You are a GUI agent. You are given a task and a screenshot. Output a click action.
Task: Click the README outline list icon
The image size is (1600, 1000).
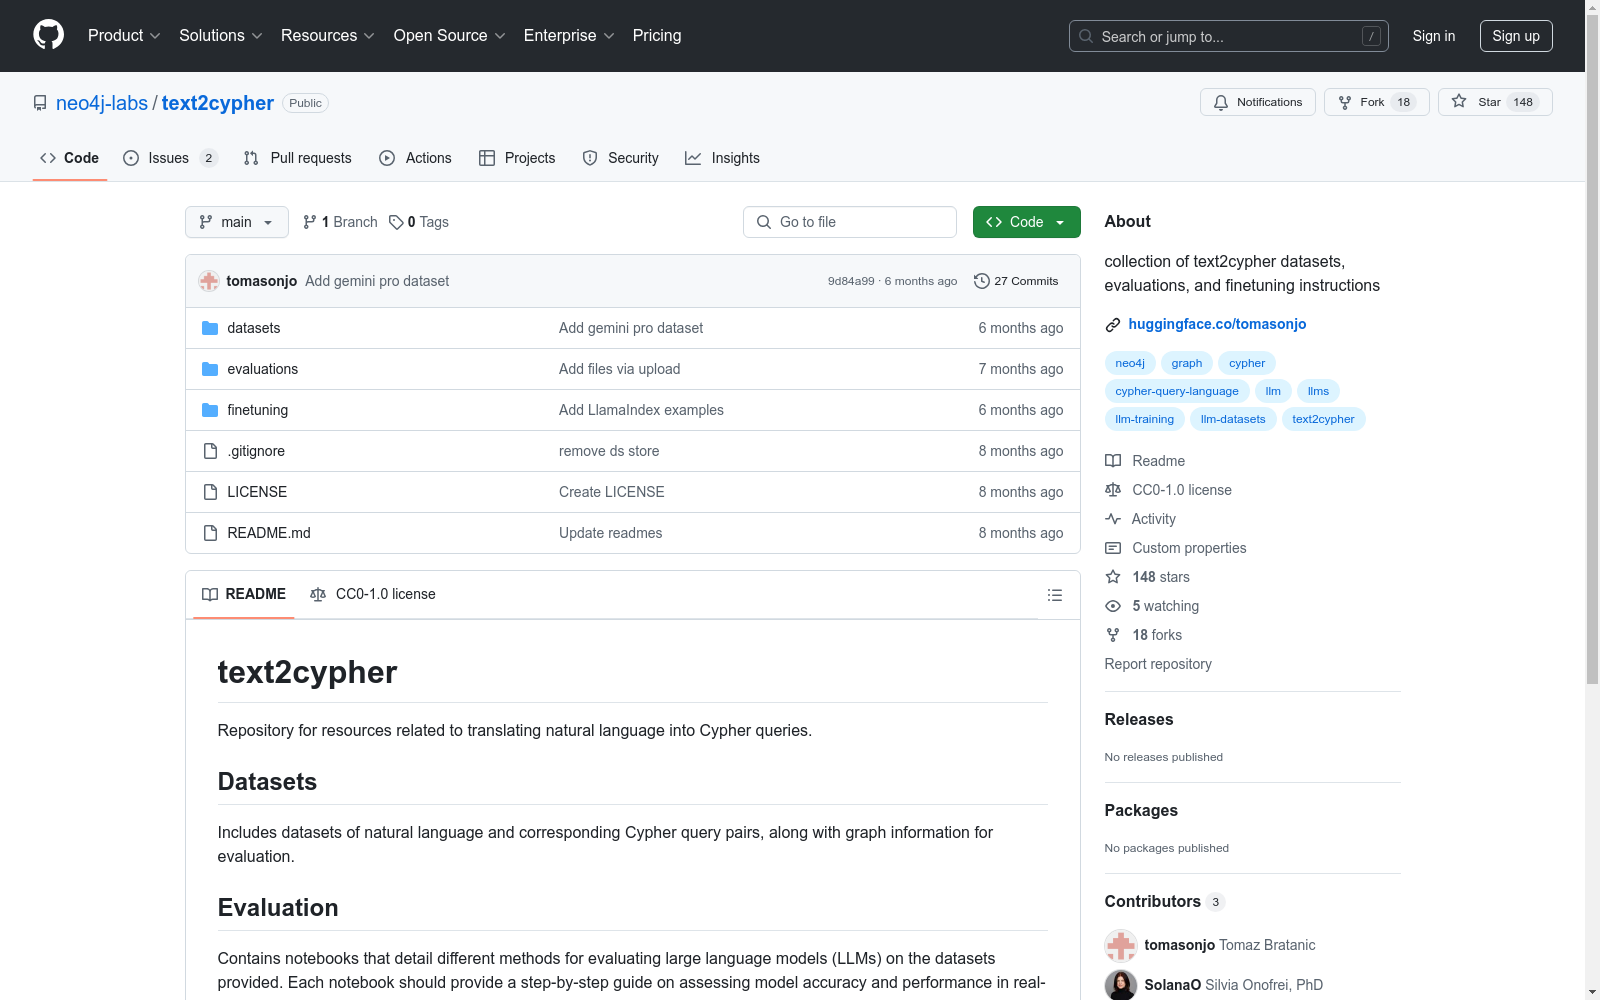click(1054, 595)
